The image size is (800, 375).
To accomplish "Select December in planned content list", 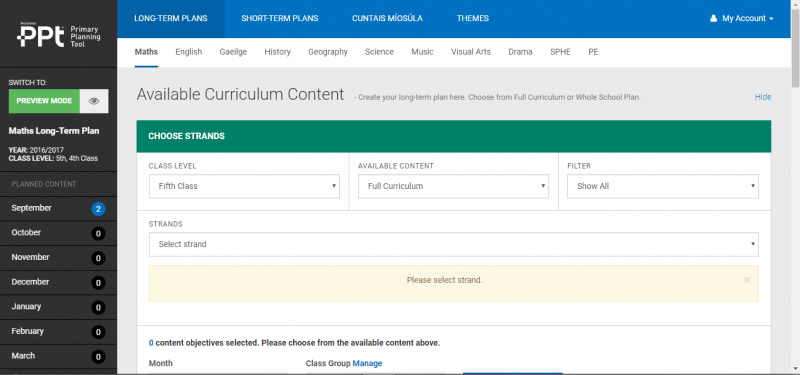I will point(58,282).
